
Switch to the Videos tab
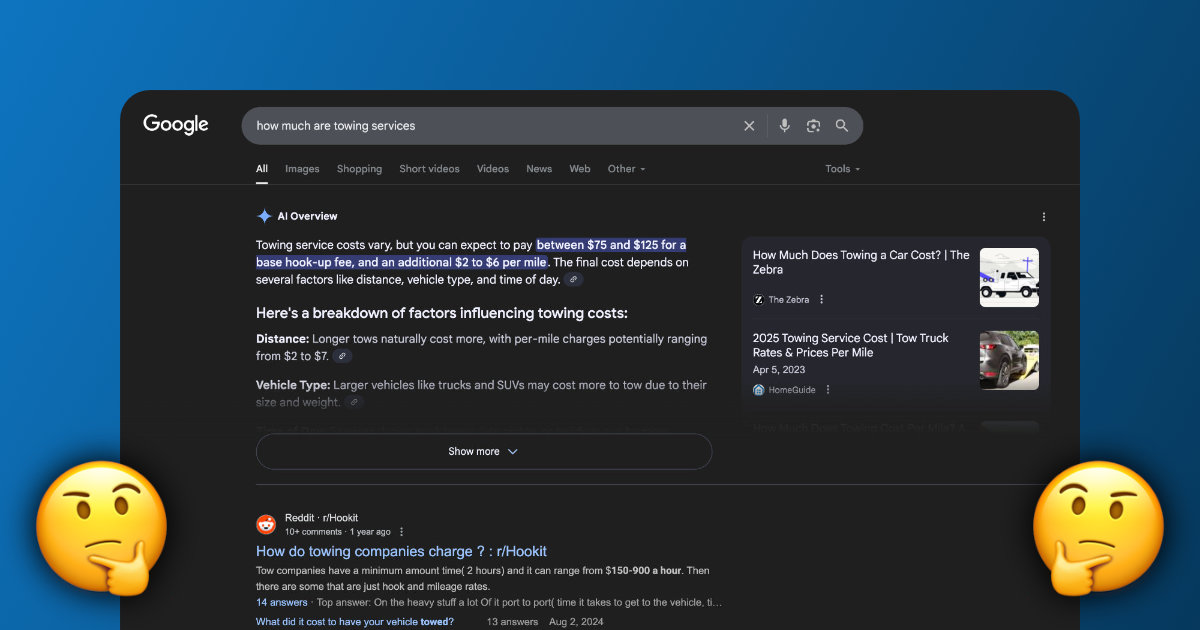[x=493, y=169]
